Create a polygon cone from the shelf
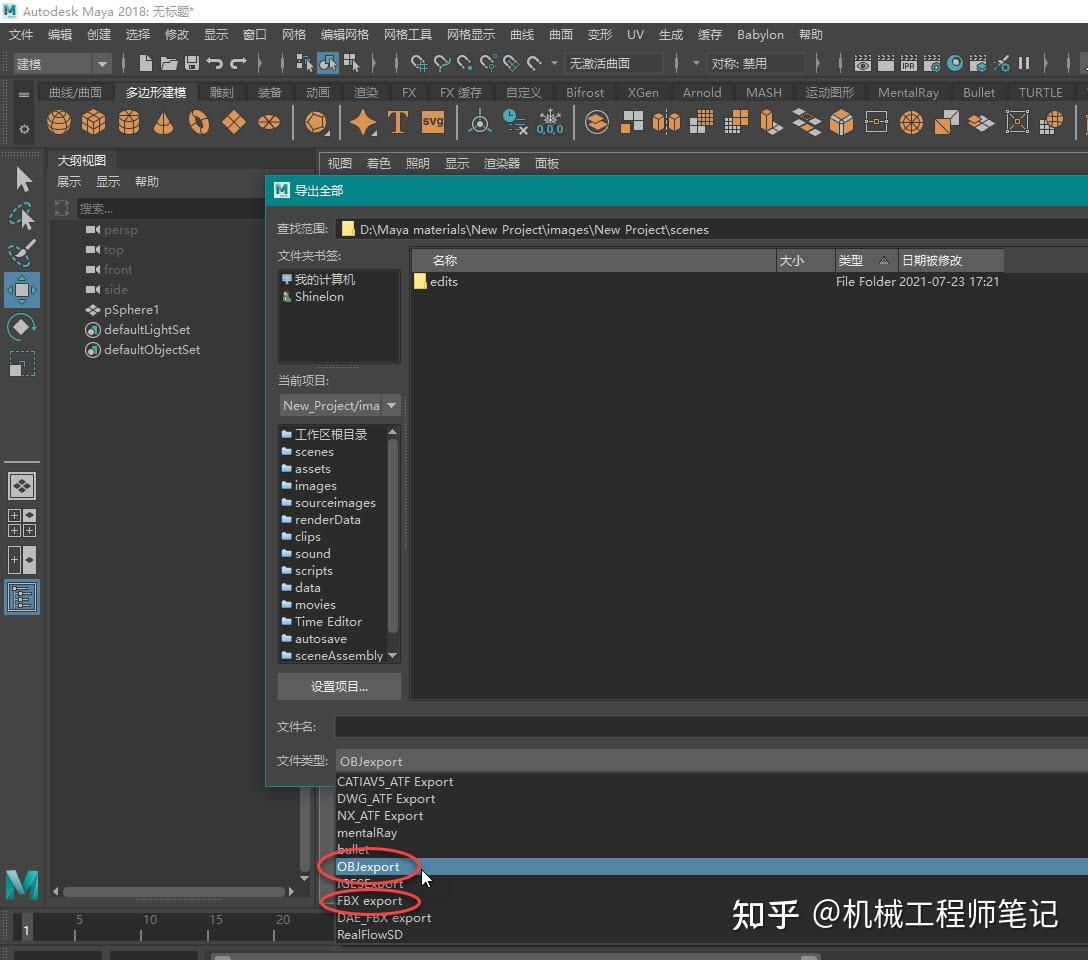This screenshot has height=960, width=1088. click(x=164, y=122)
